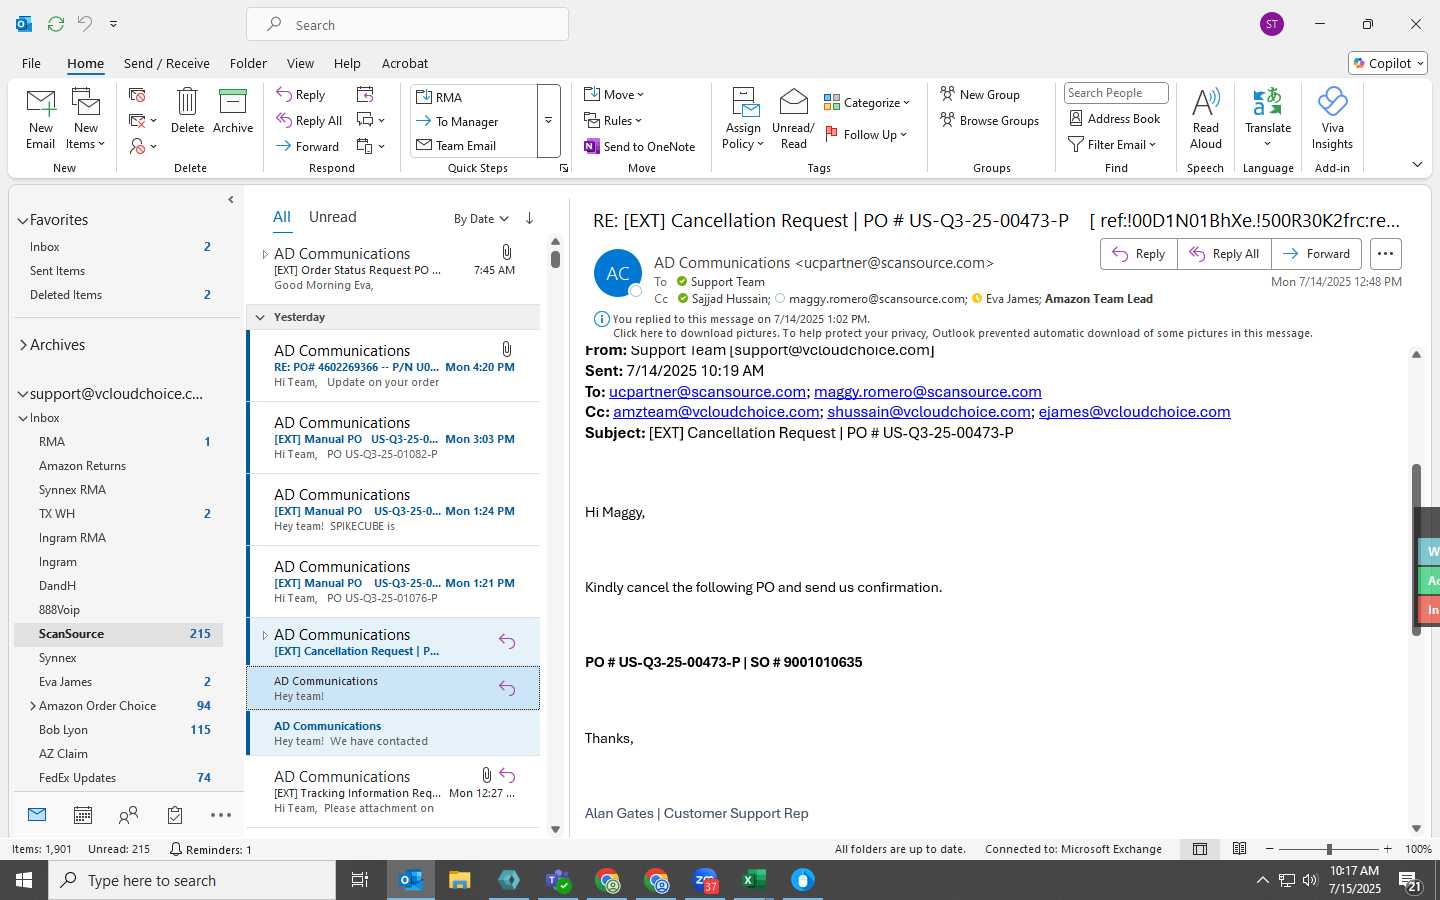Viewport: 1440px width, 900px height.
Task: Open the File menu
Action: (x=31, y=63)
